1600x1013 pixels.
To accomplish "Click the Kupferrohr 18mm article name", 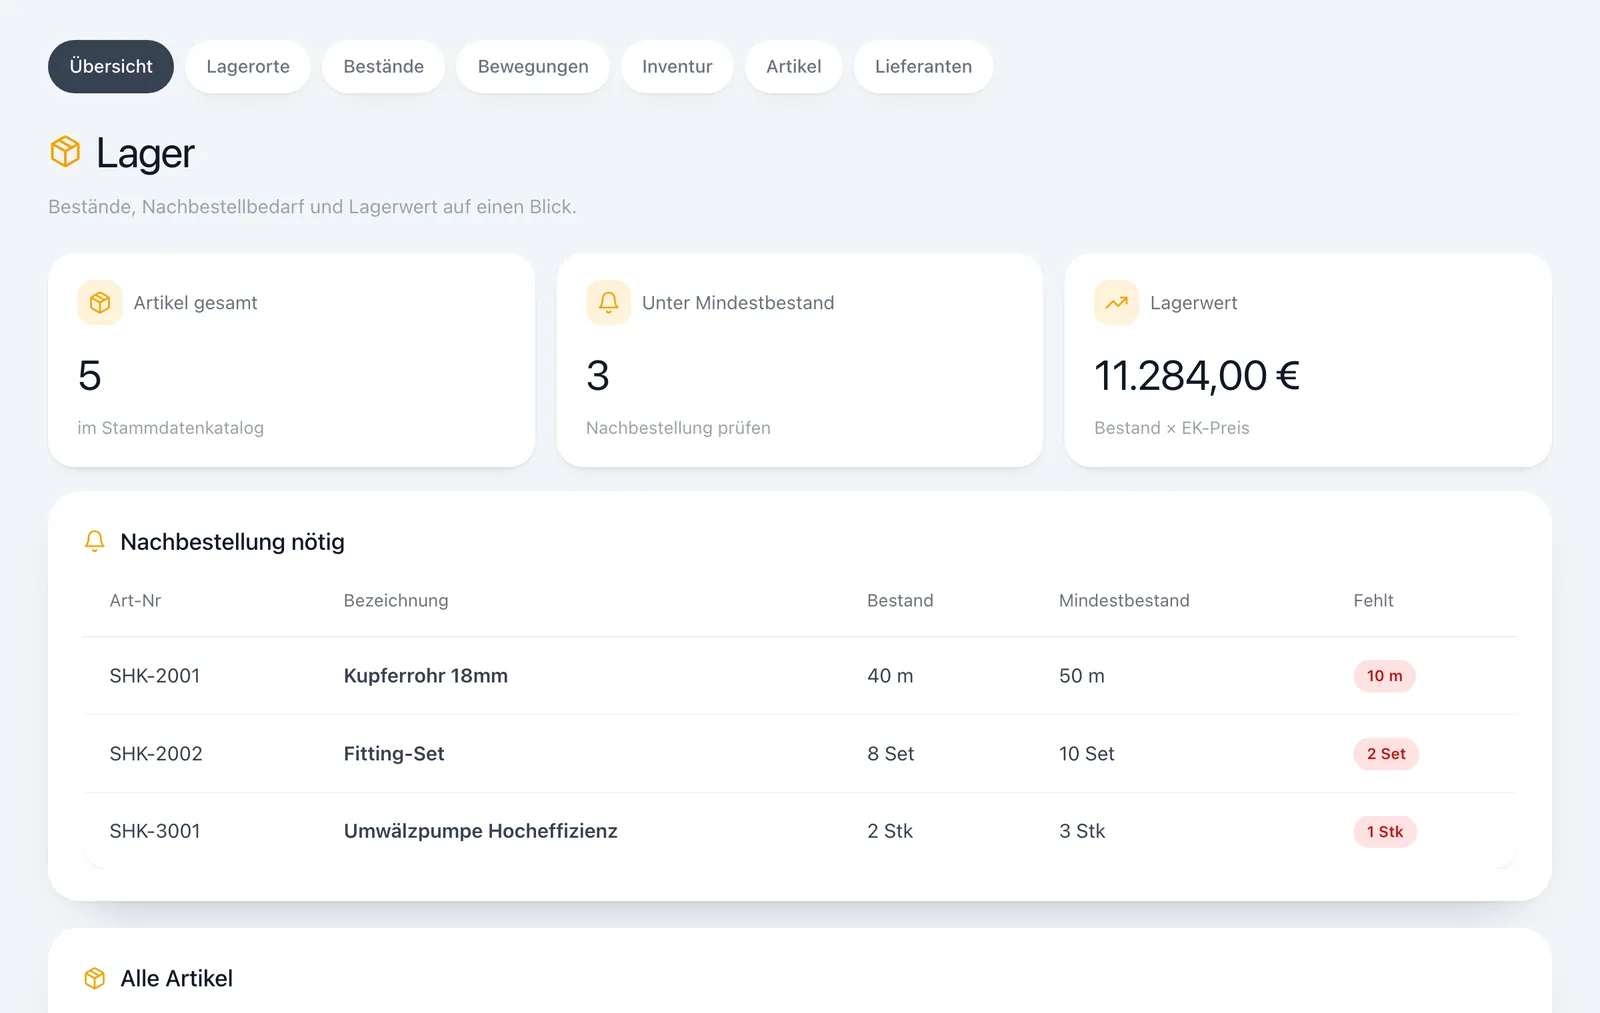I will click(x=426, y=676).
